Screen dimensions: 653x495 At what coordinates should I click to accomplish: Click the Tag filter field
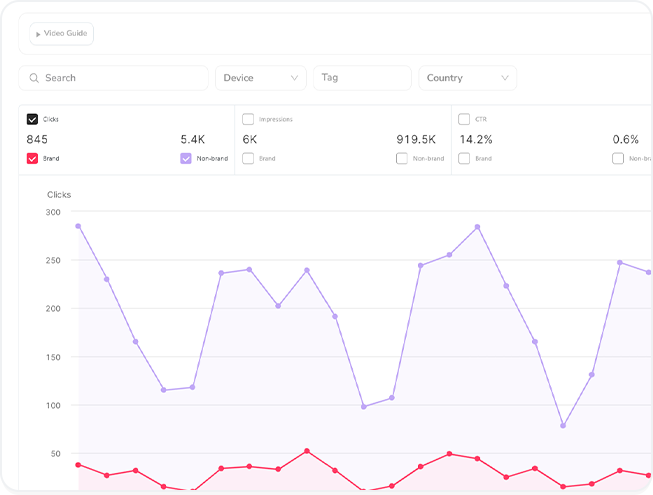coord(362,78)
